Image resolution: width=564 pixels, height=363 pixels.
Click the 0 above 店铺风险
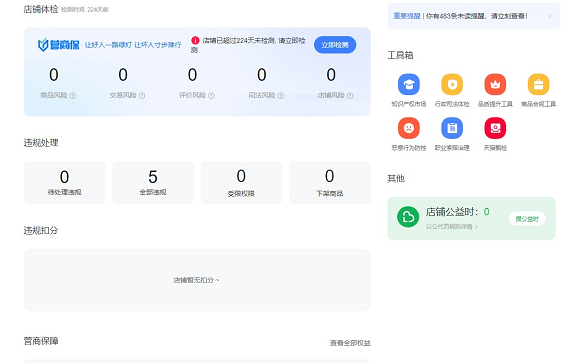tap(331, 75)
